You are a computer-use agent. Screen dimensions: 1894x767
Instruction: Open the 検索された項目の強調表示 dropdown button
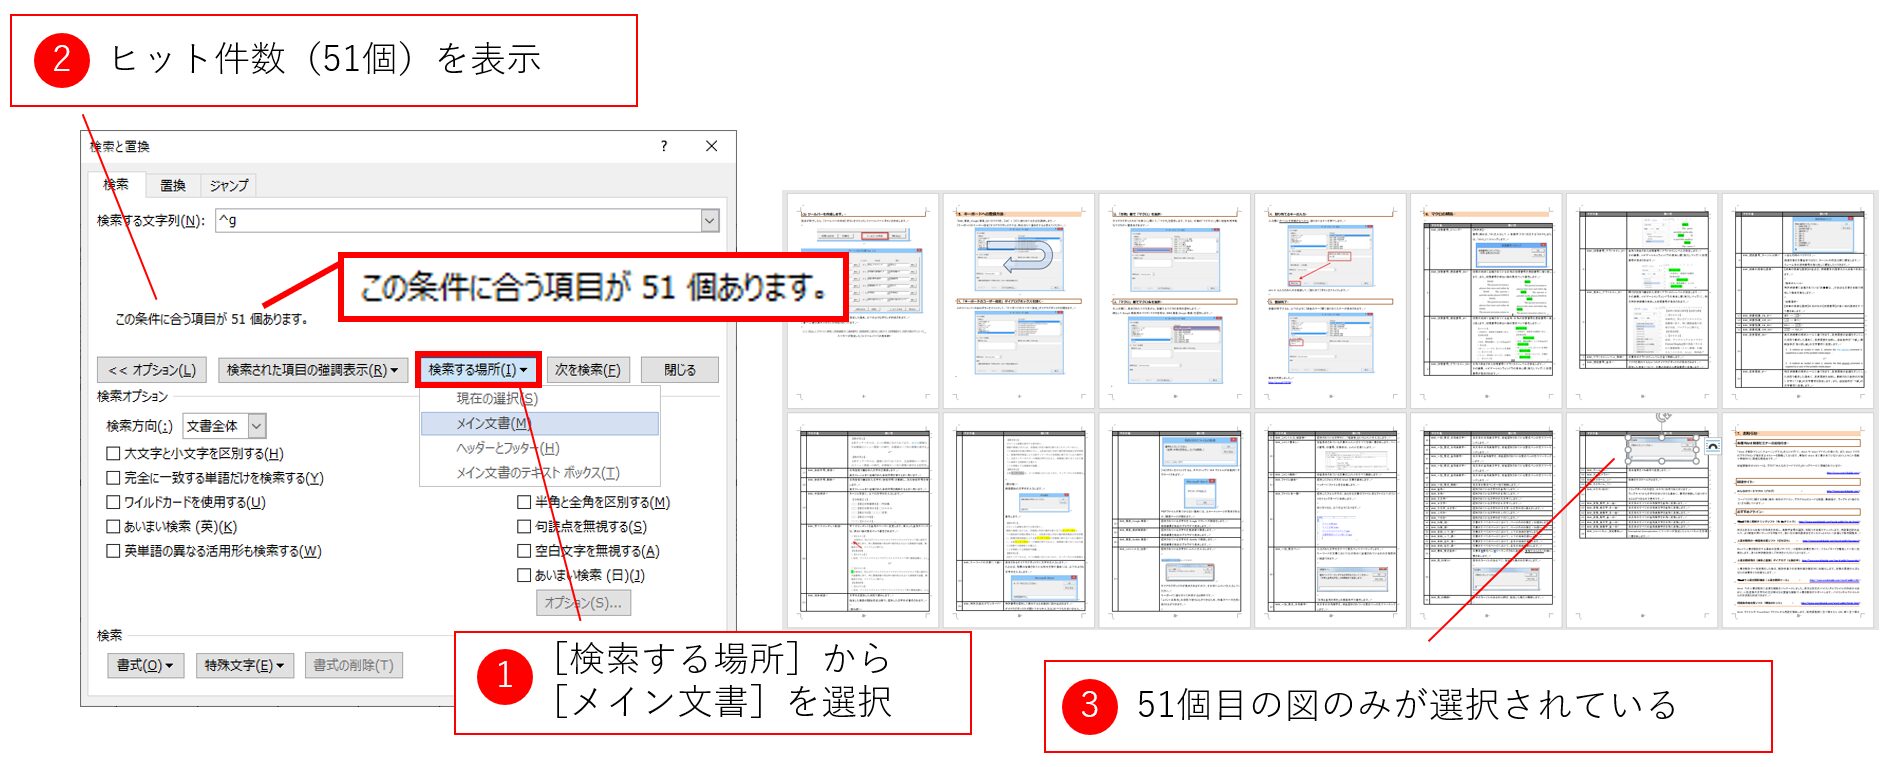pos(312,370)
